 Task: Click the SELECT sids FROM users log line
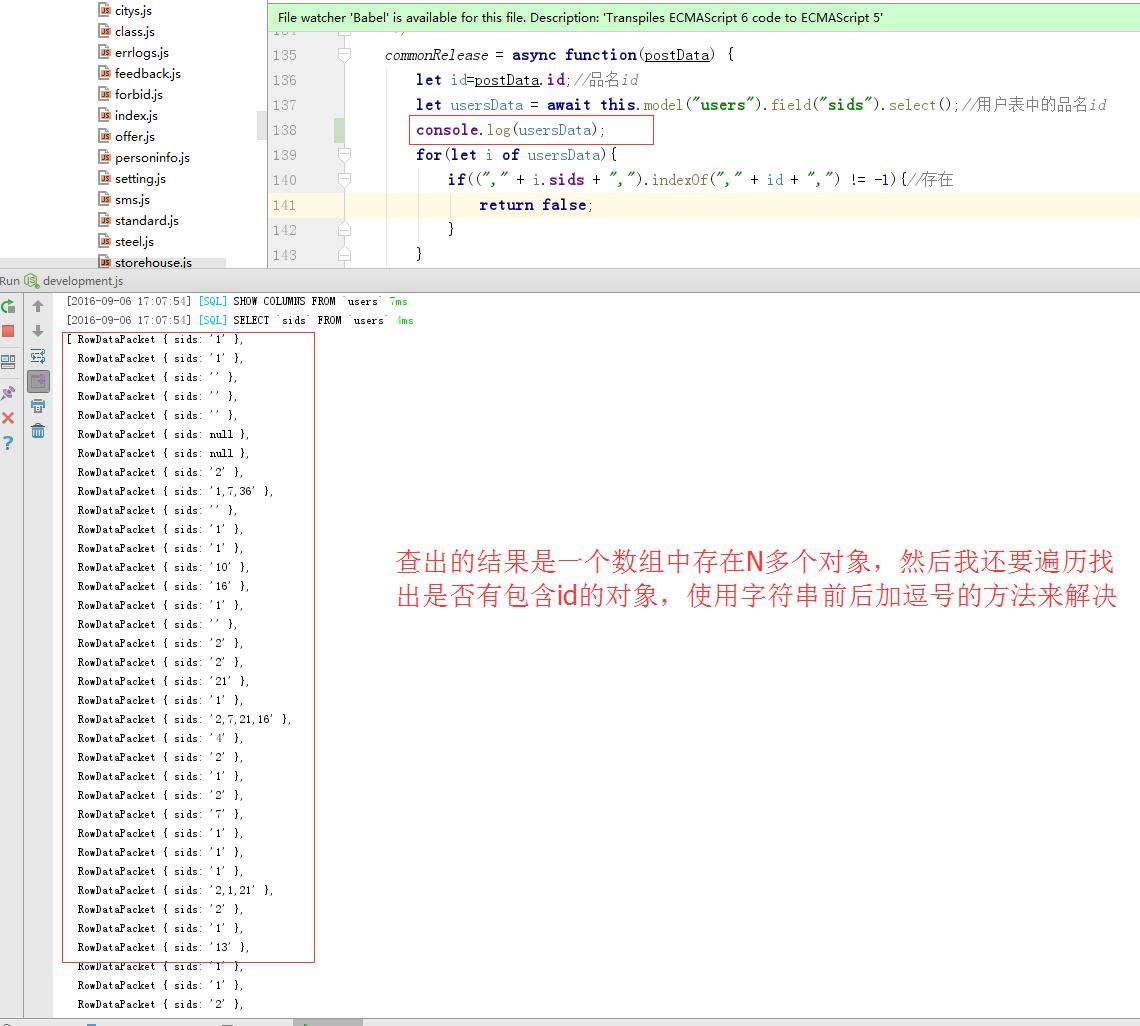click(x=240, y=320)
